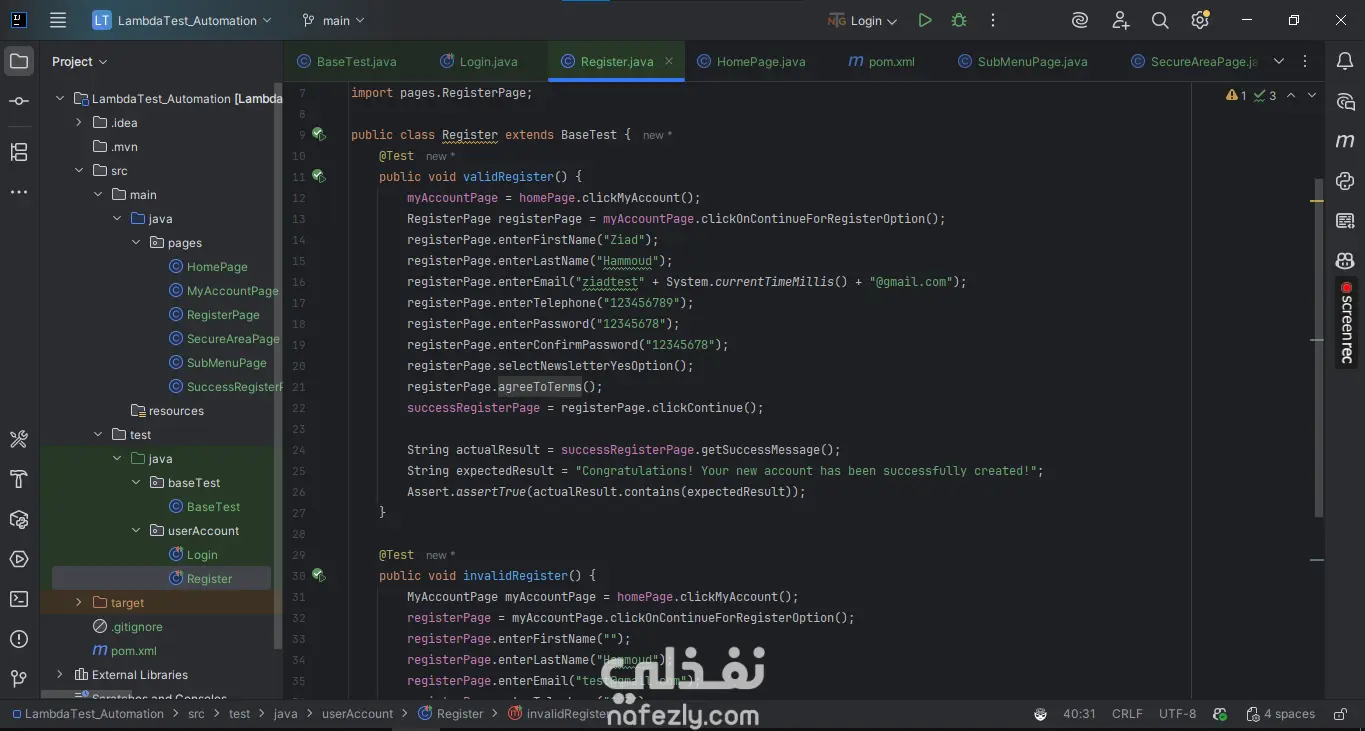Collapse the userAccount package

tap(136, 531)
